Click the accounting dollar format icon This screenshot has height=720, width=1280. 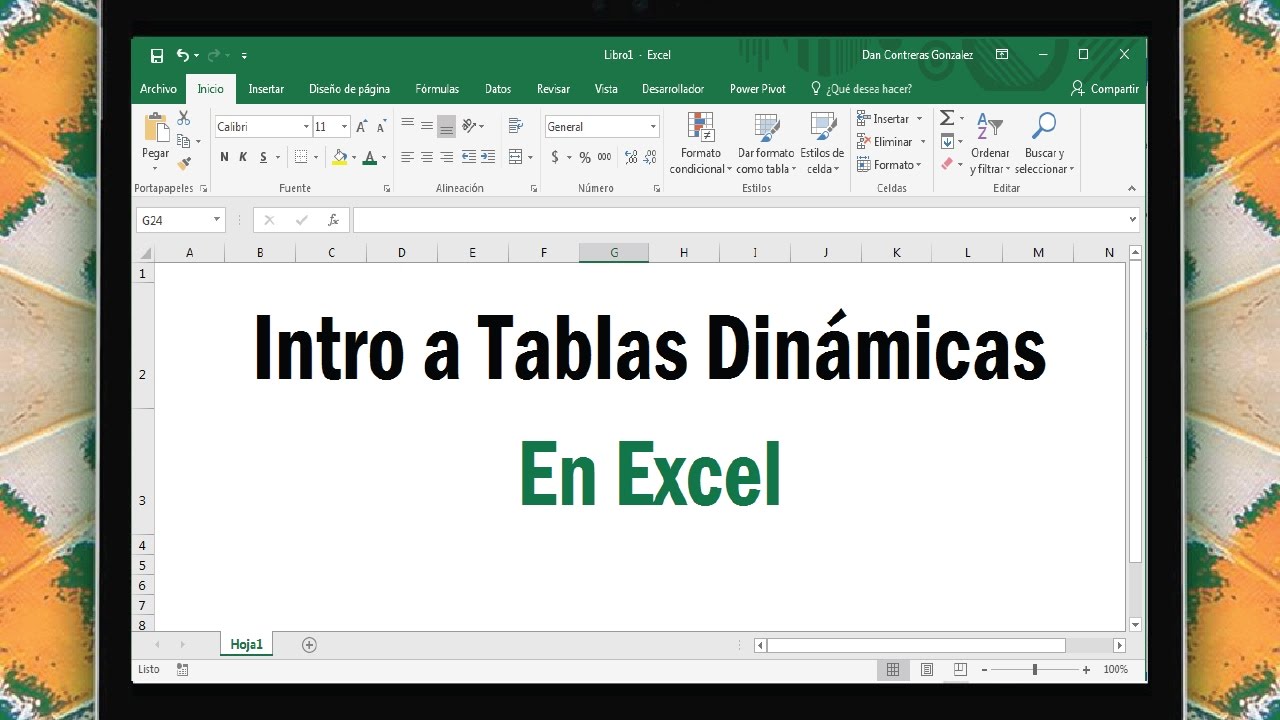click(555, 157)
